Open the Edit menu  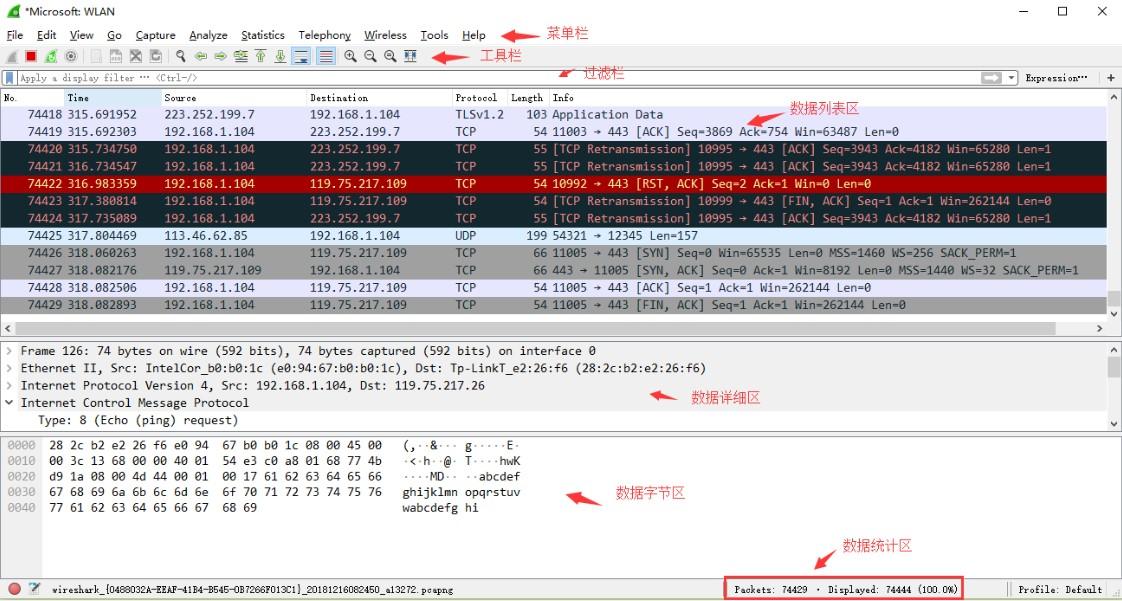click(x=47, y=35)
